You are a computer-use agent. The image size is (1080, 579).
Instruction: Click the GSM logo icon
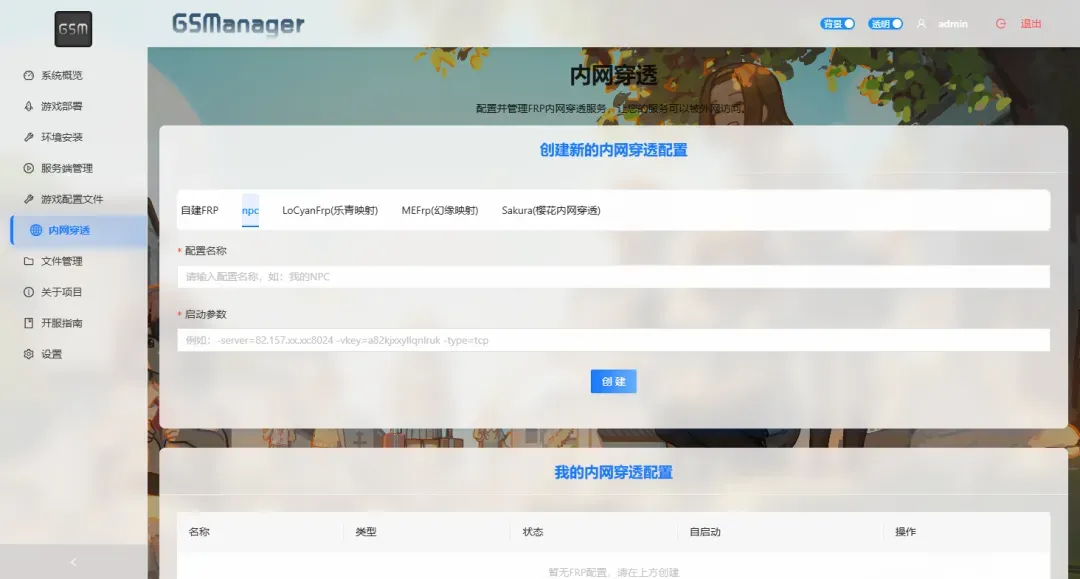pos(73,29)
